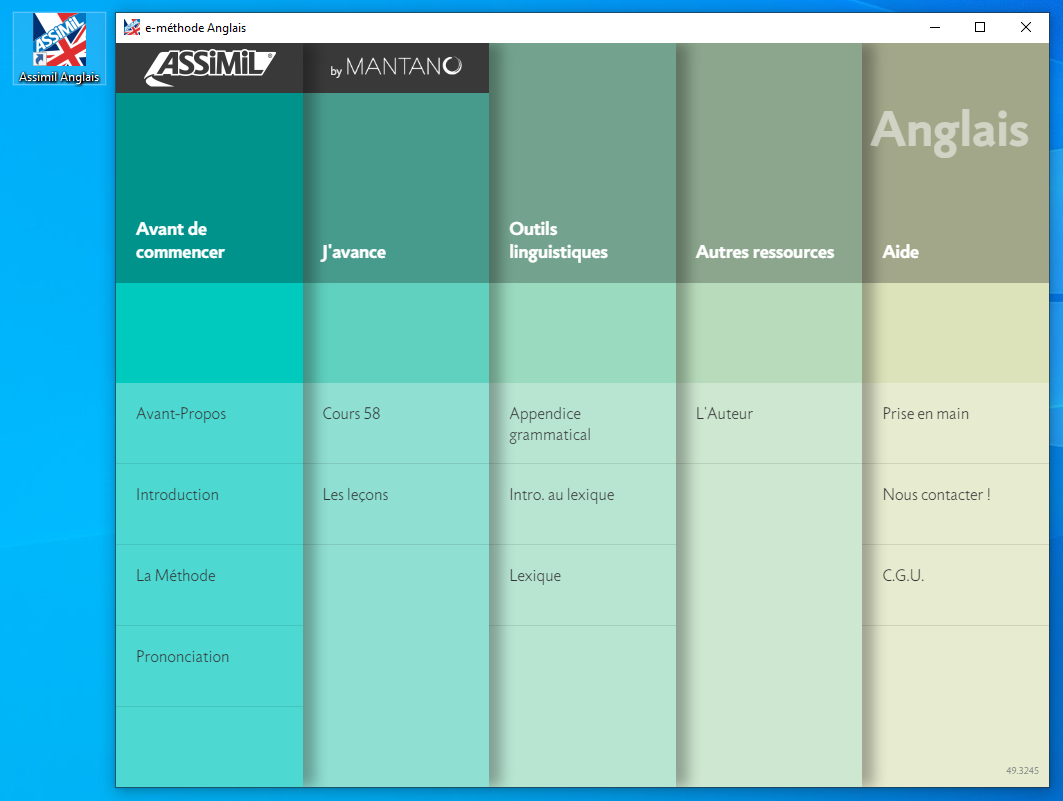This screenshot has height=801, width=1063.
Task: Click the e-méthode Anglais title bar icon
Action: point(131,28)
